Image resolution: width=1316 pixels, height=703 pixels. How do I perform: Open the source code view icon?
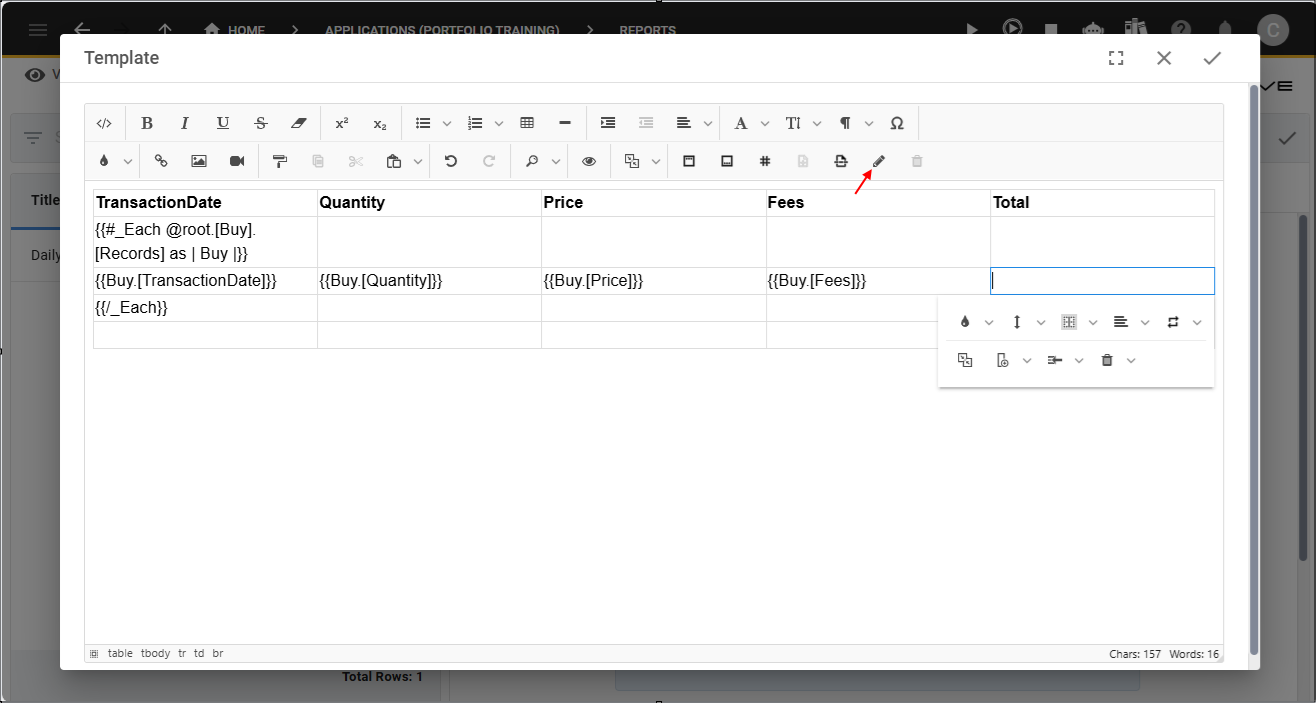pyautogui.click(x=104, y=123)
